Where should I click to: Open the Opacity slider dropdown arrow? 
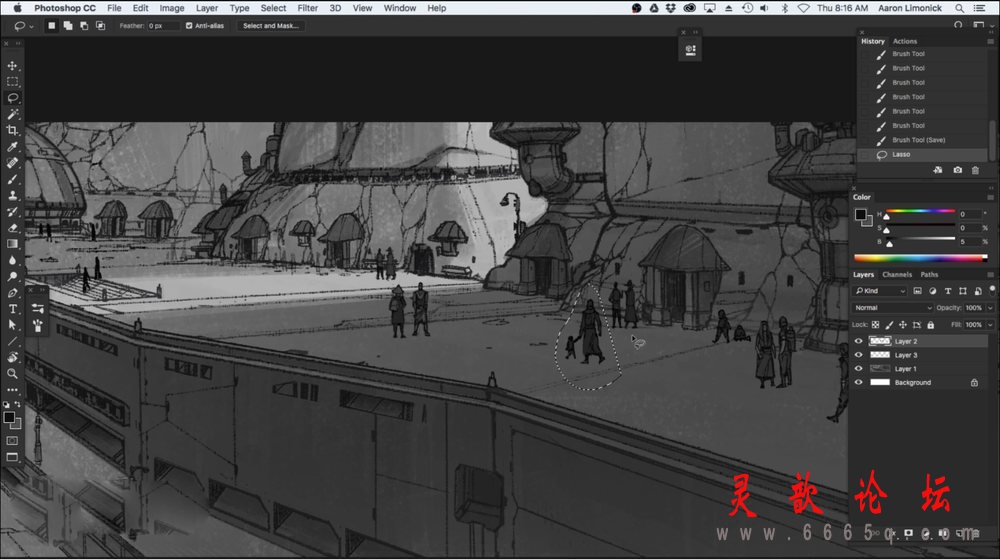click(x=990, y=308)
